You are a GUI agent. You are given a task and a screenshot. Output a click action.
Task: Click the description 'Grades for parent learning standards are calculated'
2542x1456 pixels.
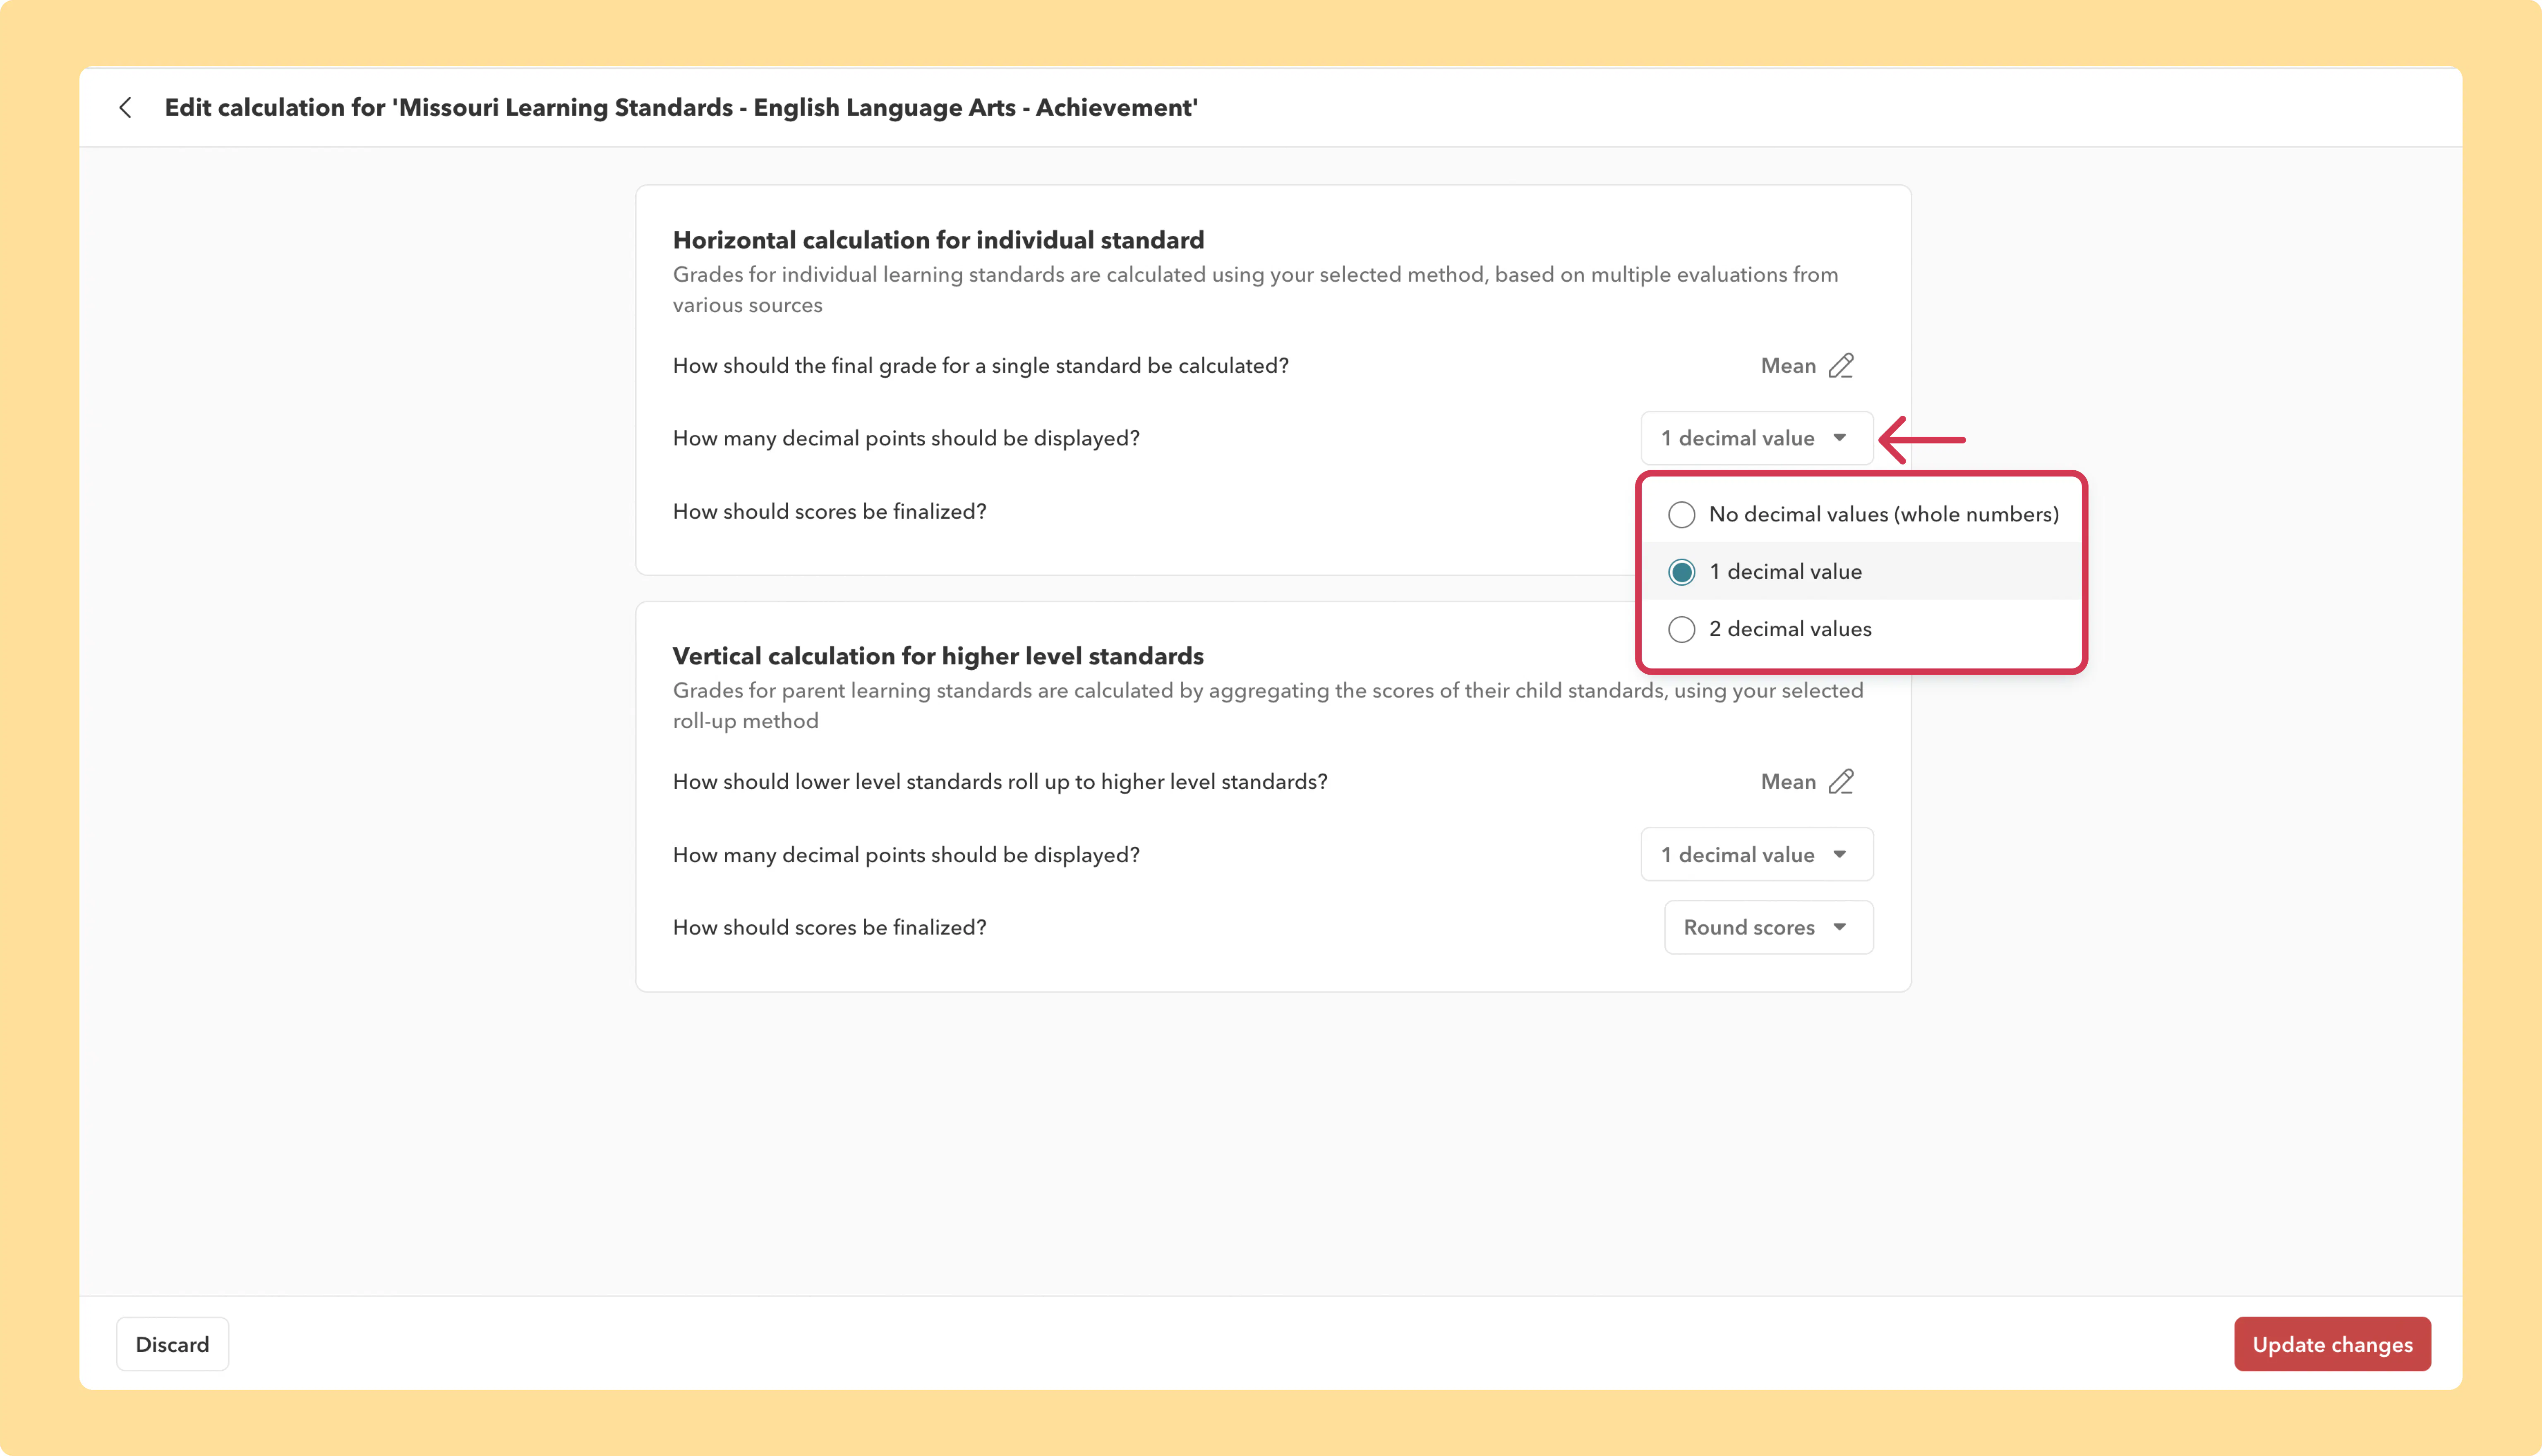pyautogui.click(x=1268, y=706)
